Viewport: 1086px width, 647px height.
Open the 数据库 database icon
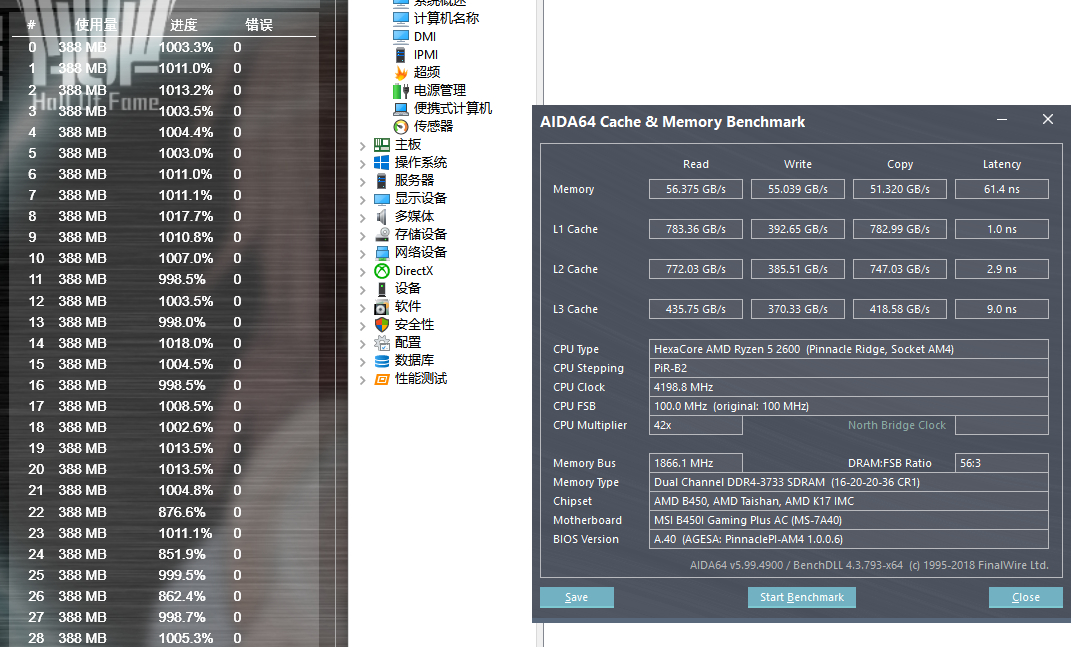382,360
